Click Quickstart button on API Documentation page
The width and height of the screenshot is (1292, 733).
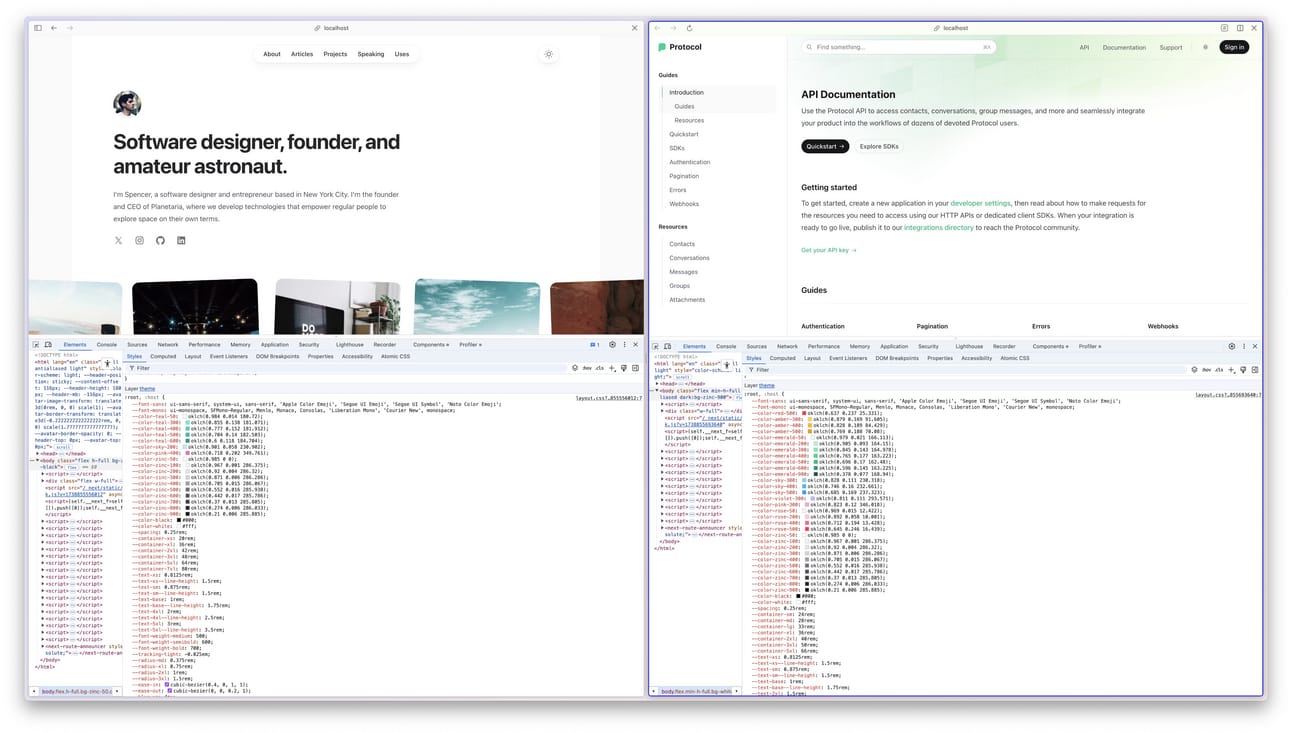[825, 146]
